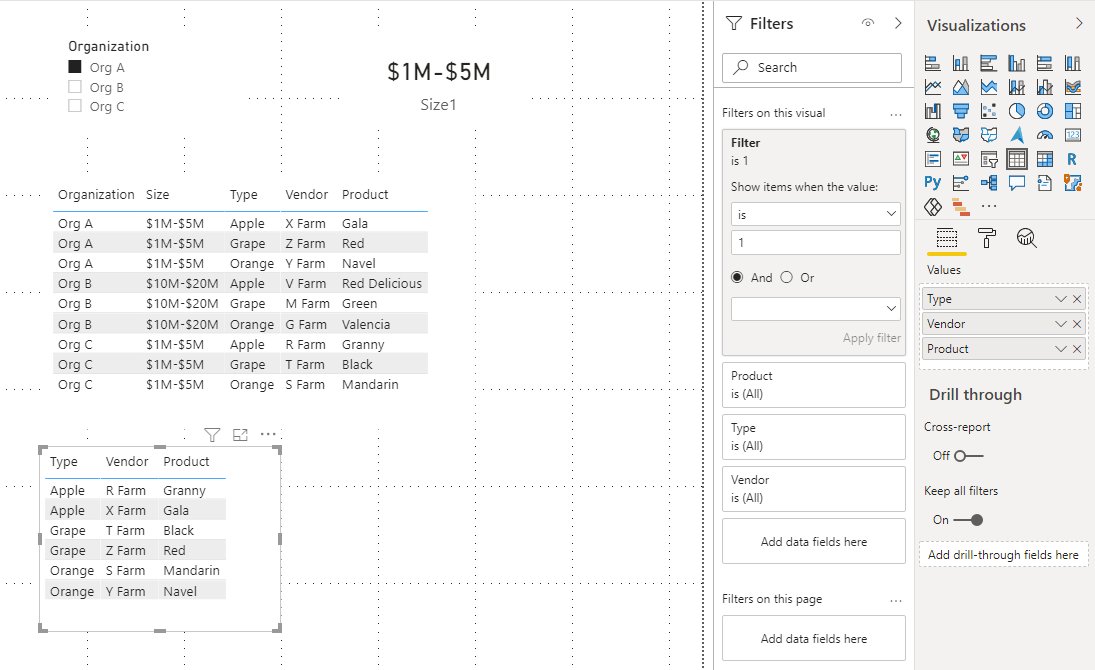The image size is (1095, 670).
Task: Select the Q&A speech bubble visual
Action: pos(1017,182)
